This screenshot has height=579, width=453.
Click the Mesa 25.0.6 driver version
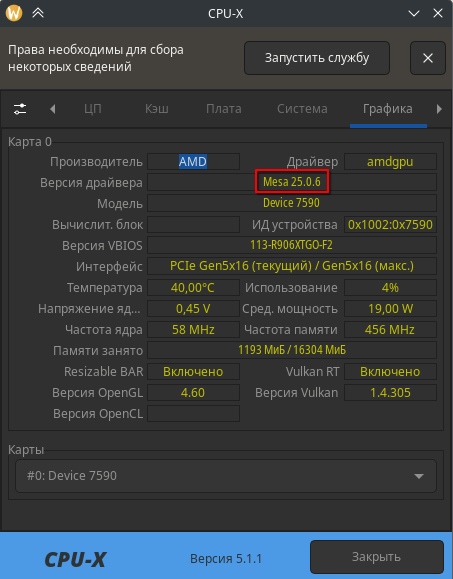click(292, 182)
